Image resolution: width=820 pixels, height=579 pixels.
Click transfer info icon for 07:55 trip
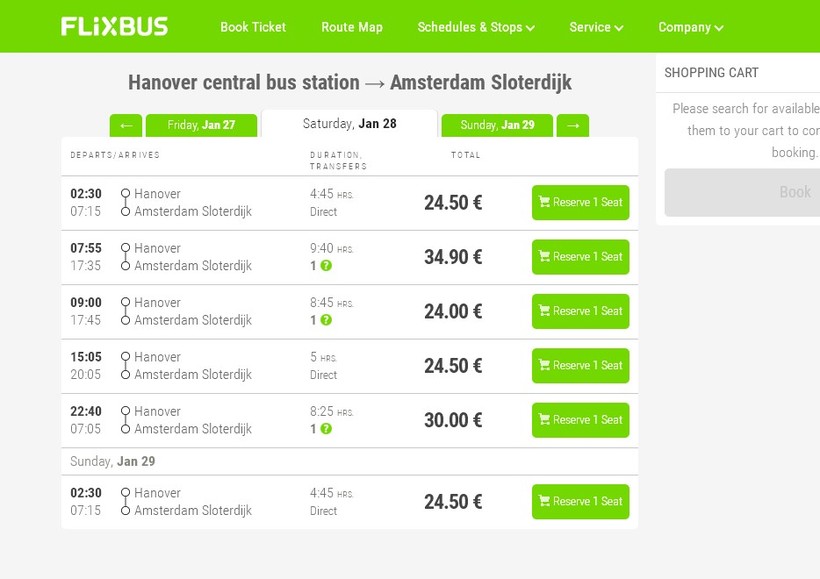pyautogui.click(x=326, y=266)
